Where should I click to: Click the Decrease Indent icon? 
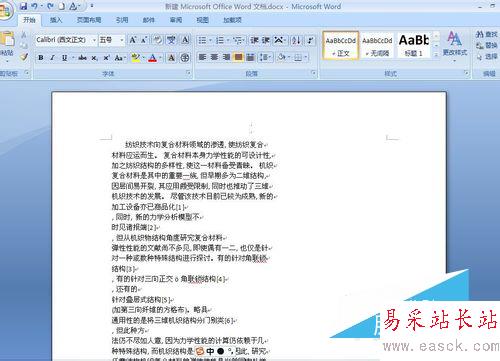coord(254,40)
